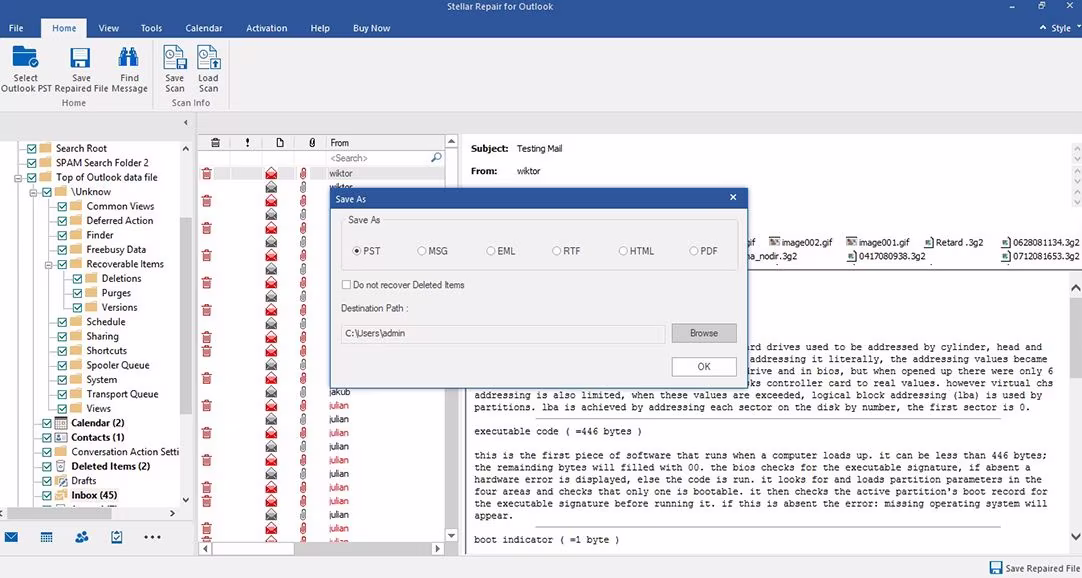This screenshot has width=1082, height=578.
Task: Click the Browse button
Action: pyautogui.click(x=704, y=333)
